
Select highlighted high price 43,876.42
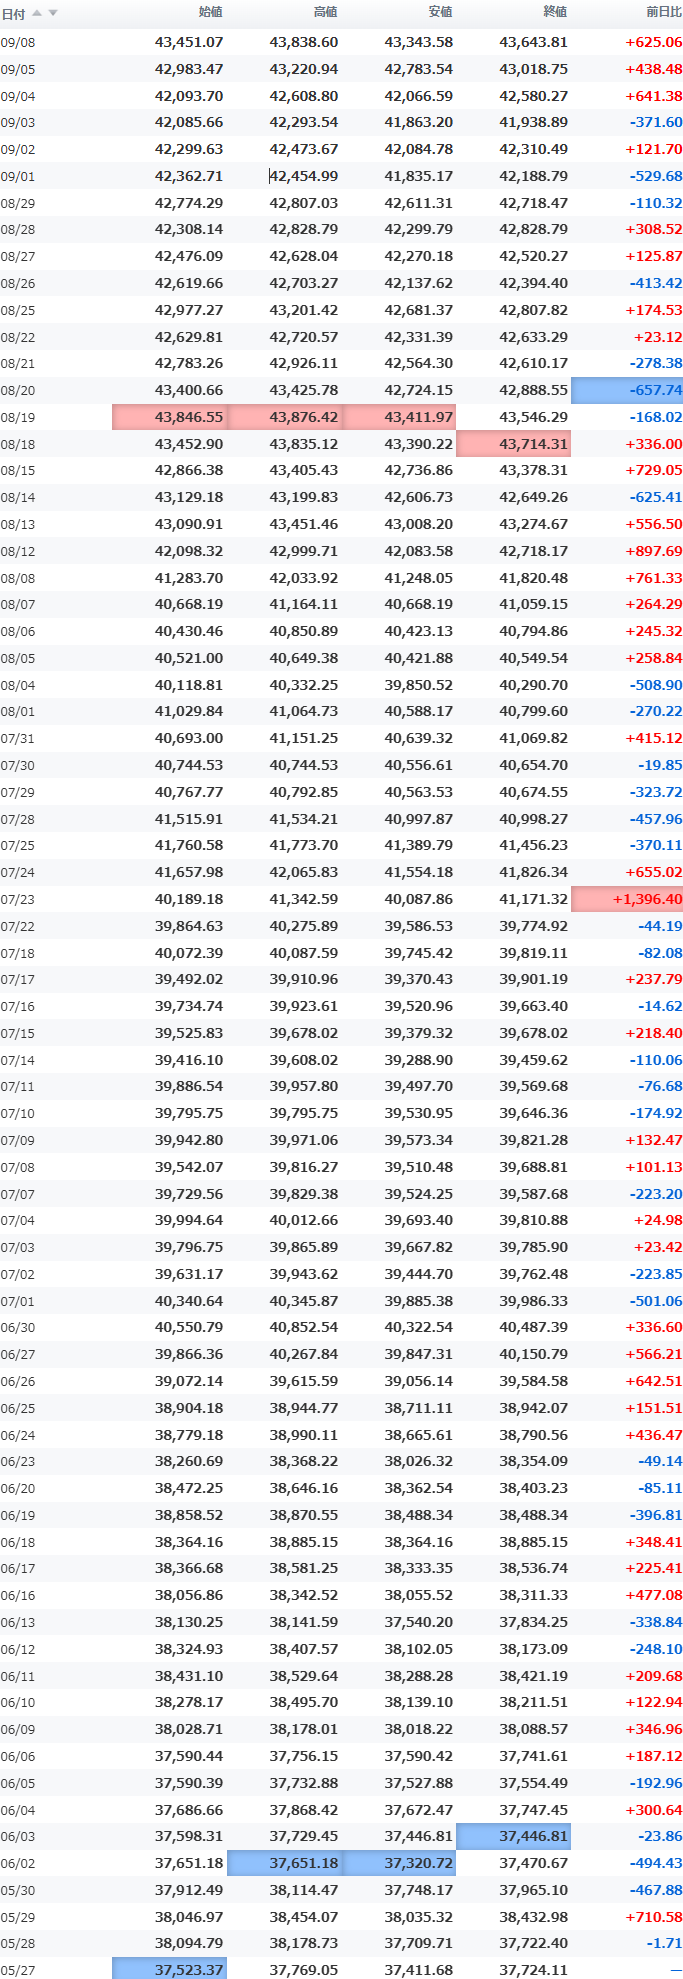click(x=284, y=417)
